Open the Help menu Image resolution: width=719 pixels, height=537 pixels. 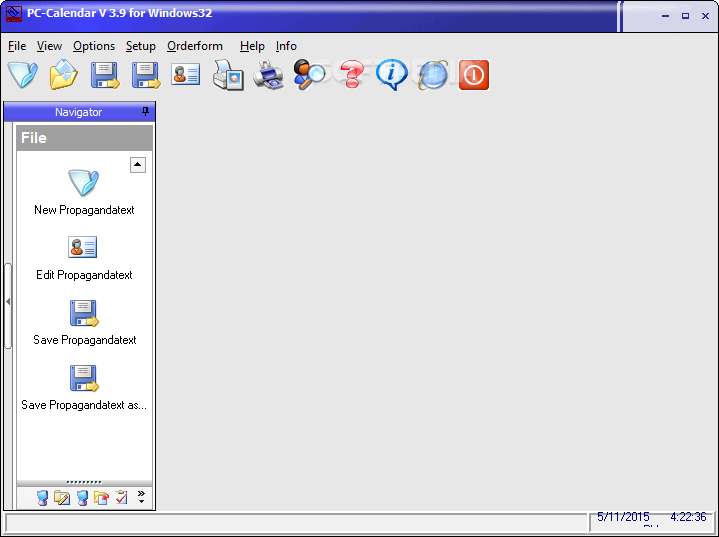click(x=252, y=46)
